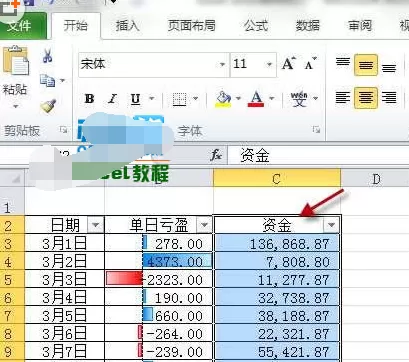Click the cell value 136,868.87

[289, 244]
